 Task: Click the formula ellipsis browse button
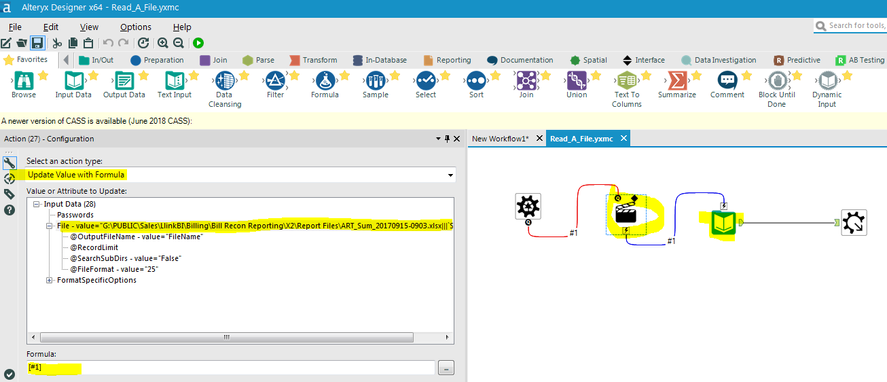[446, 368]
